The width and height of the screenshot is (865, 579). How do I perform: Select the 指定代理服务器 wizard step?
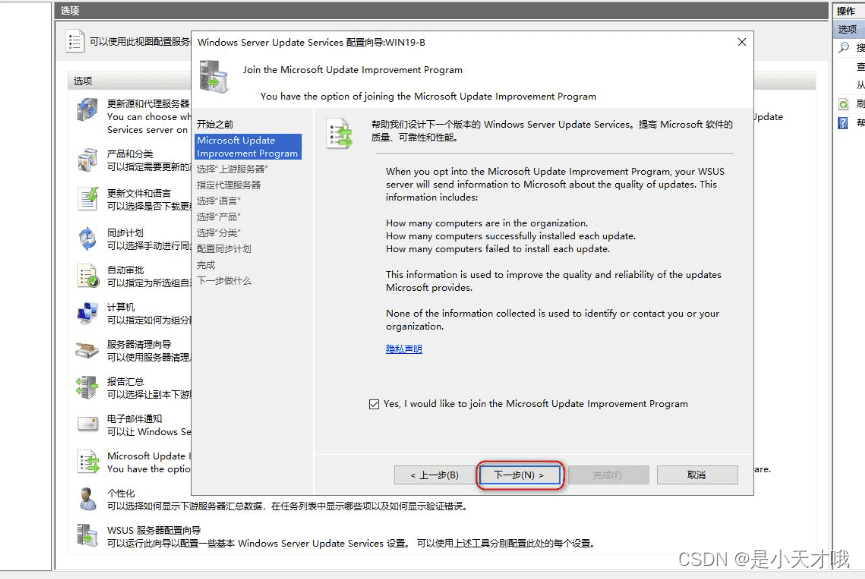(228, 185)
